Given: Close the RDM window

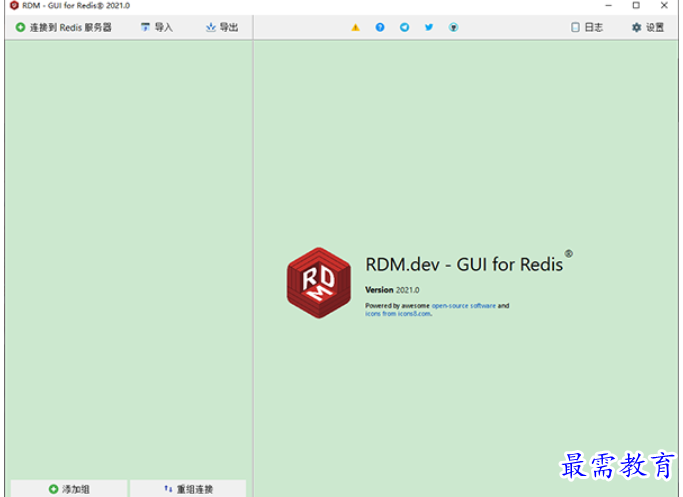Looking at the screenshot, I should pos(664,5).
